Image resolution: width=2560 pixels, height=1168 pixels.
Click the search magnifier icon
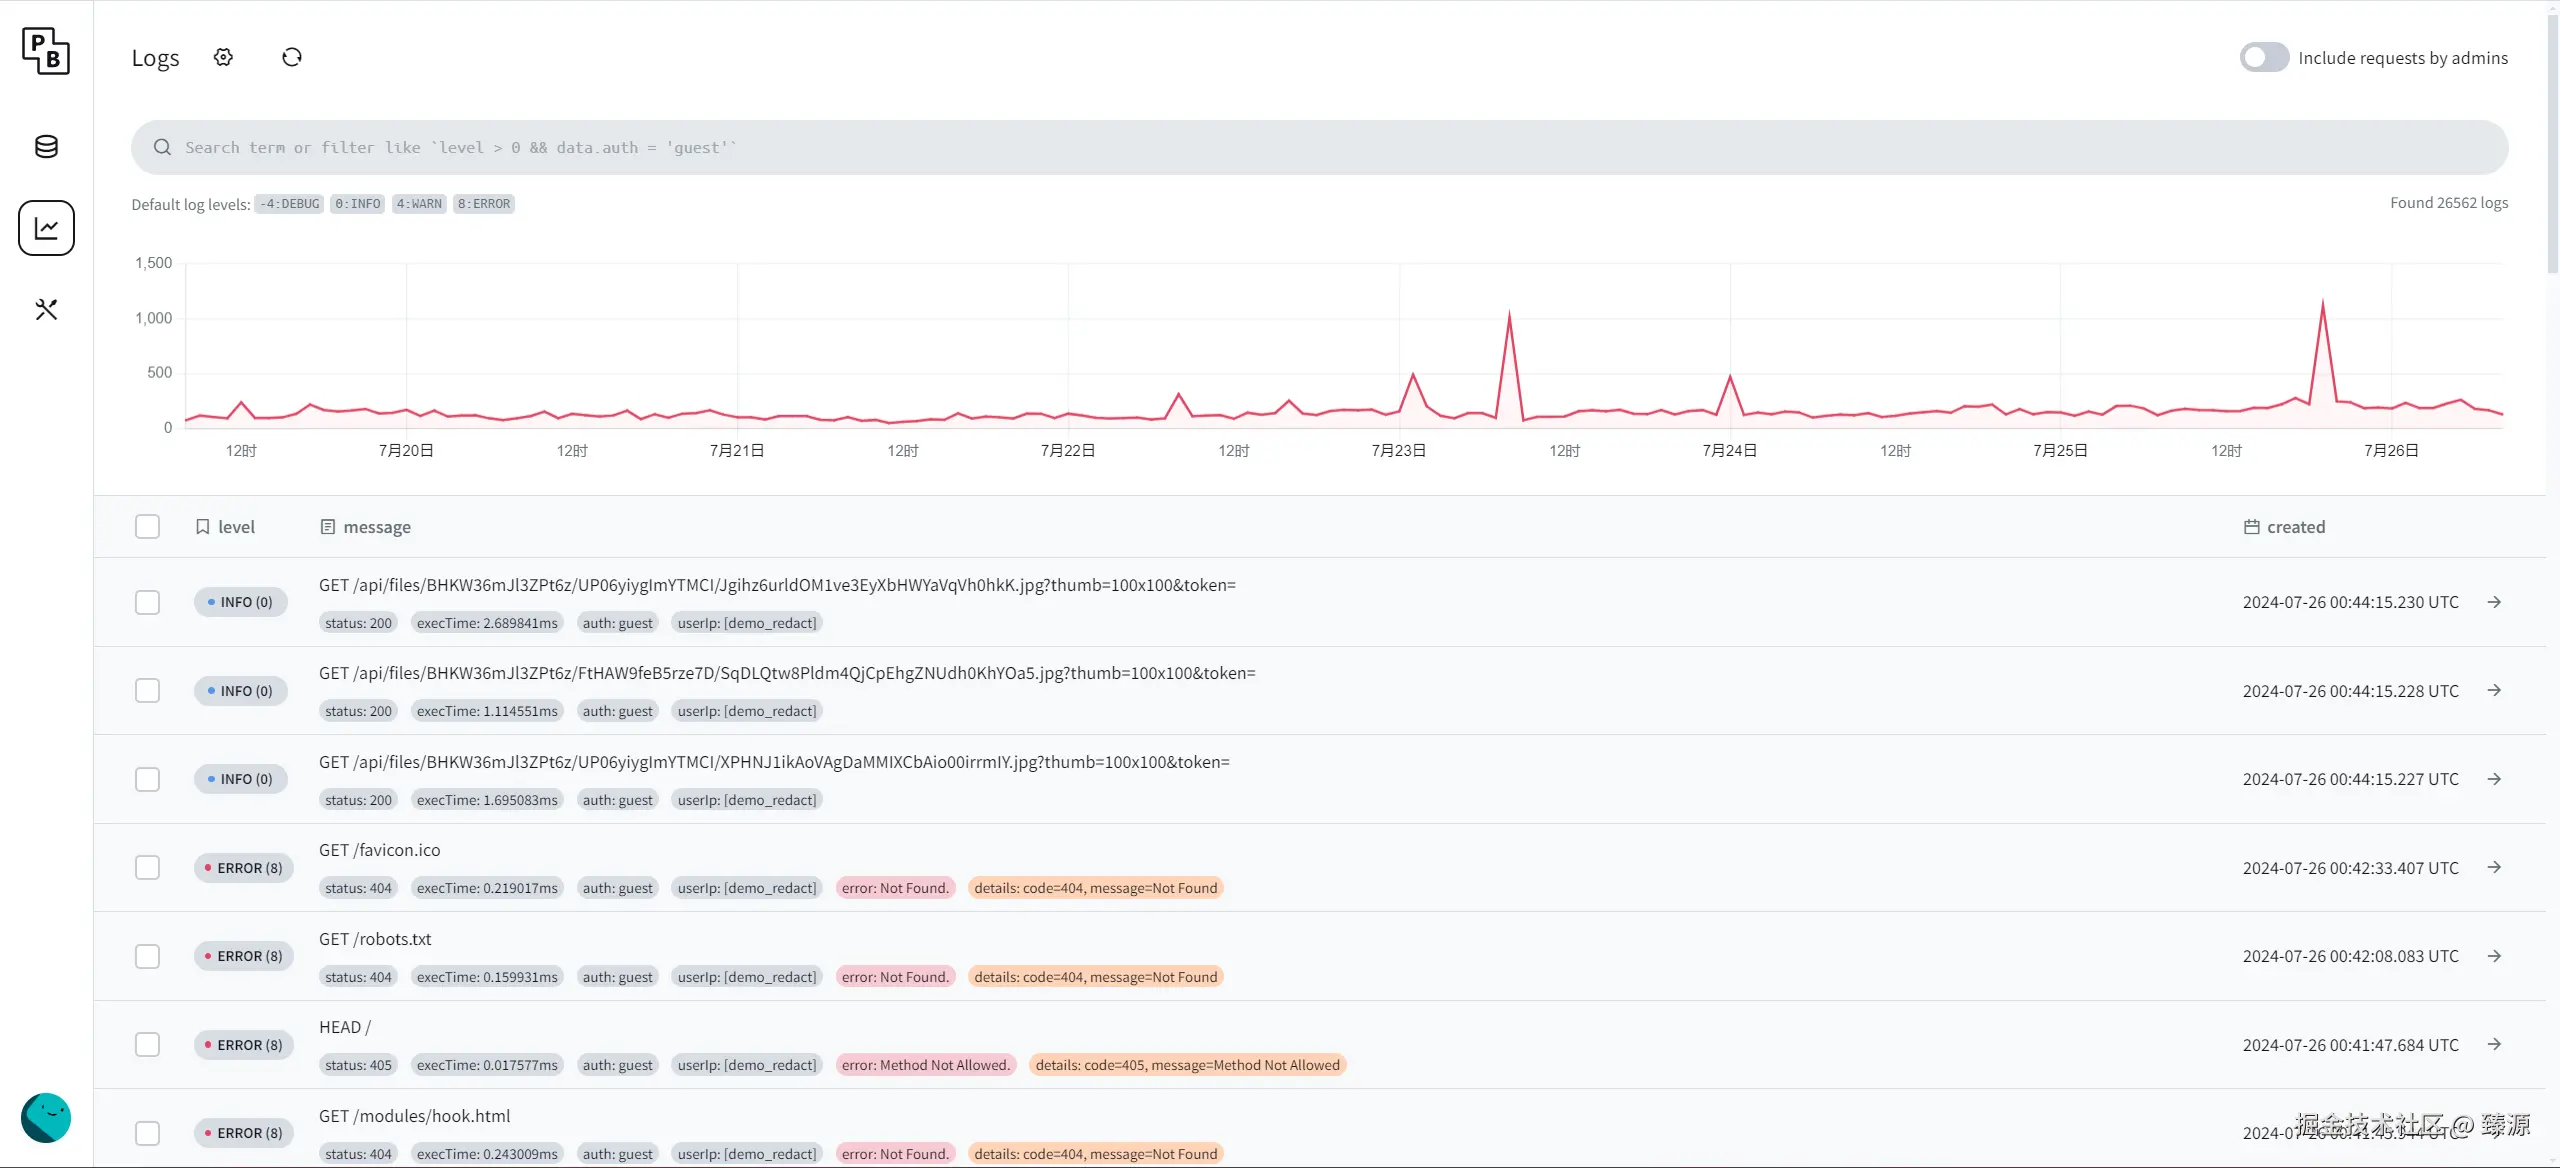tap(162, 148)
